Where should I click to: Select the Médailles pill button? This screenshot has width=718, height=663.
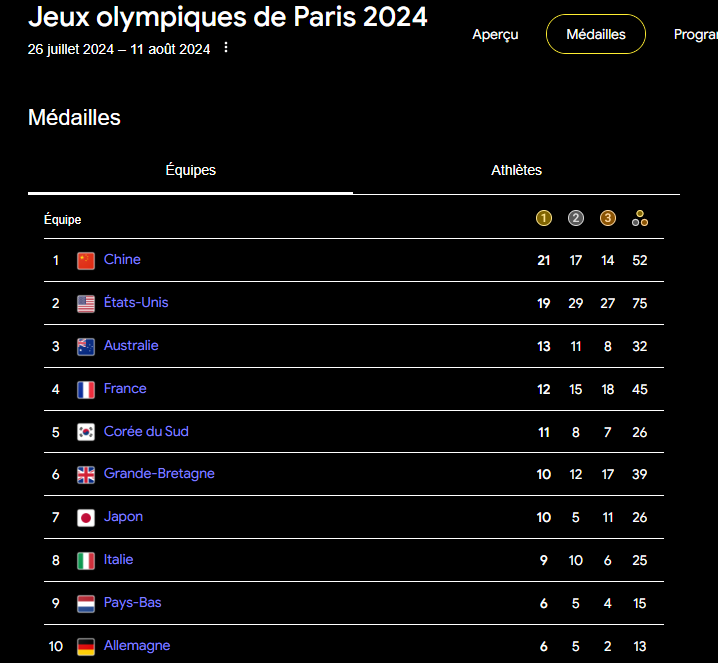coord(595,34)
